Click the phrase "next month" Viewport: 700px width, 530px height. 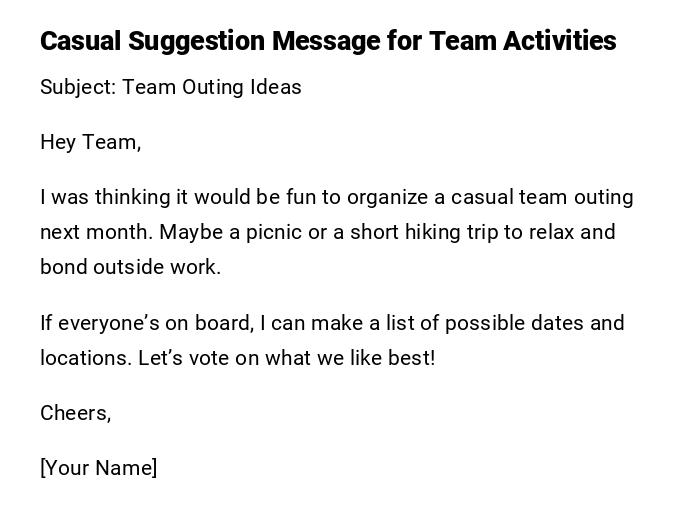click(x=96, y=232)
